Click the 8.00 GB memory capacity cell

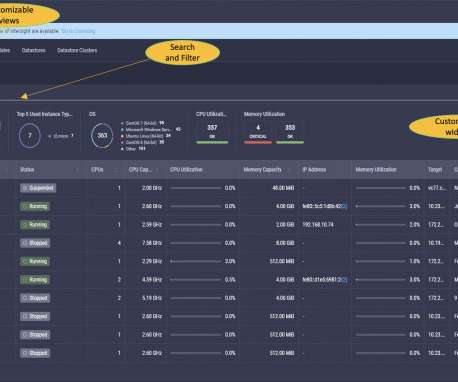[285, 243]
